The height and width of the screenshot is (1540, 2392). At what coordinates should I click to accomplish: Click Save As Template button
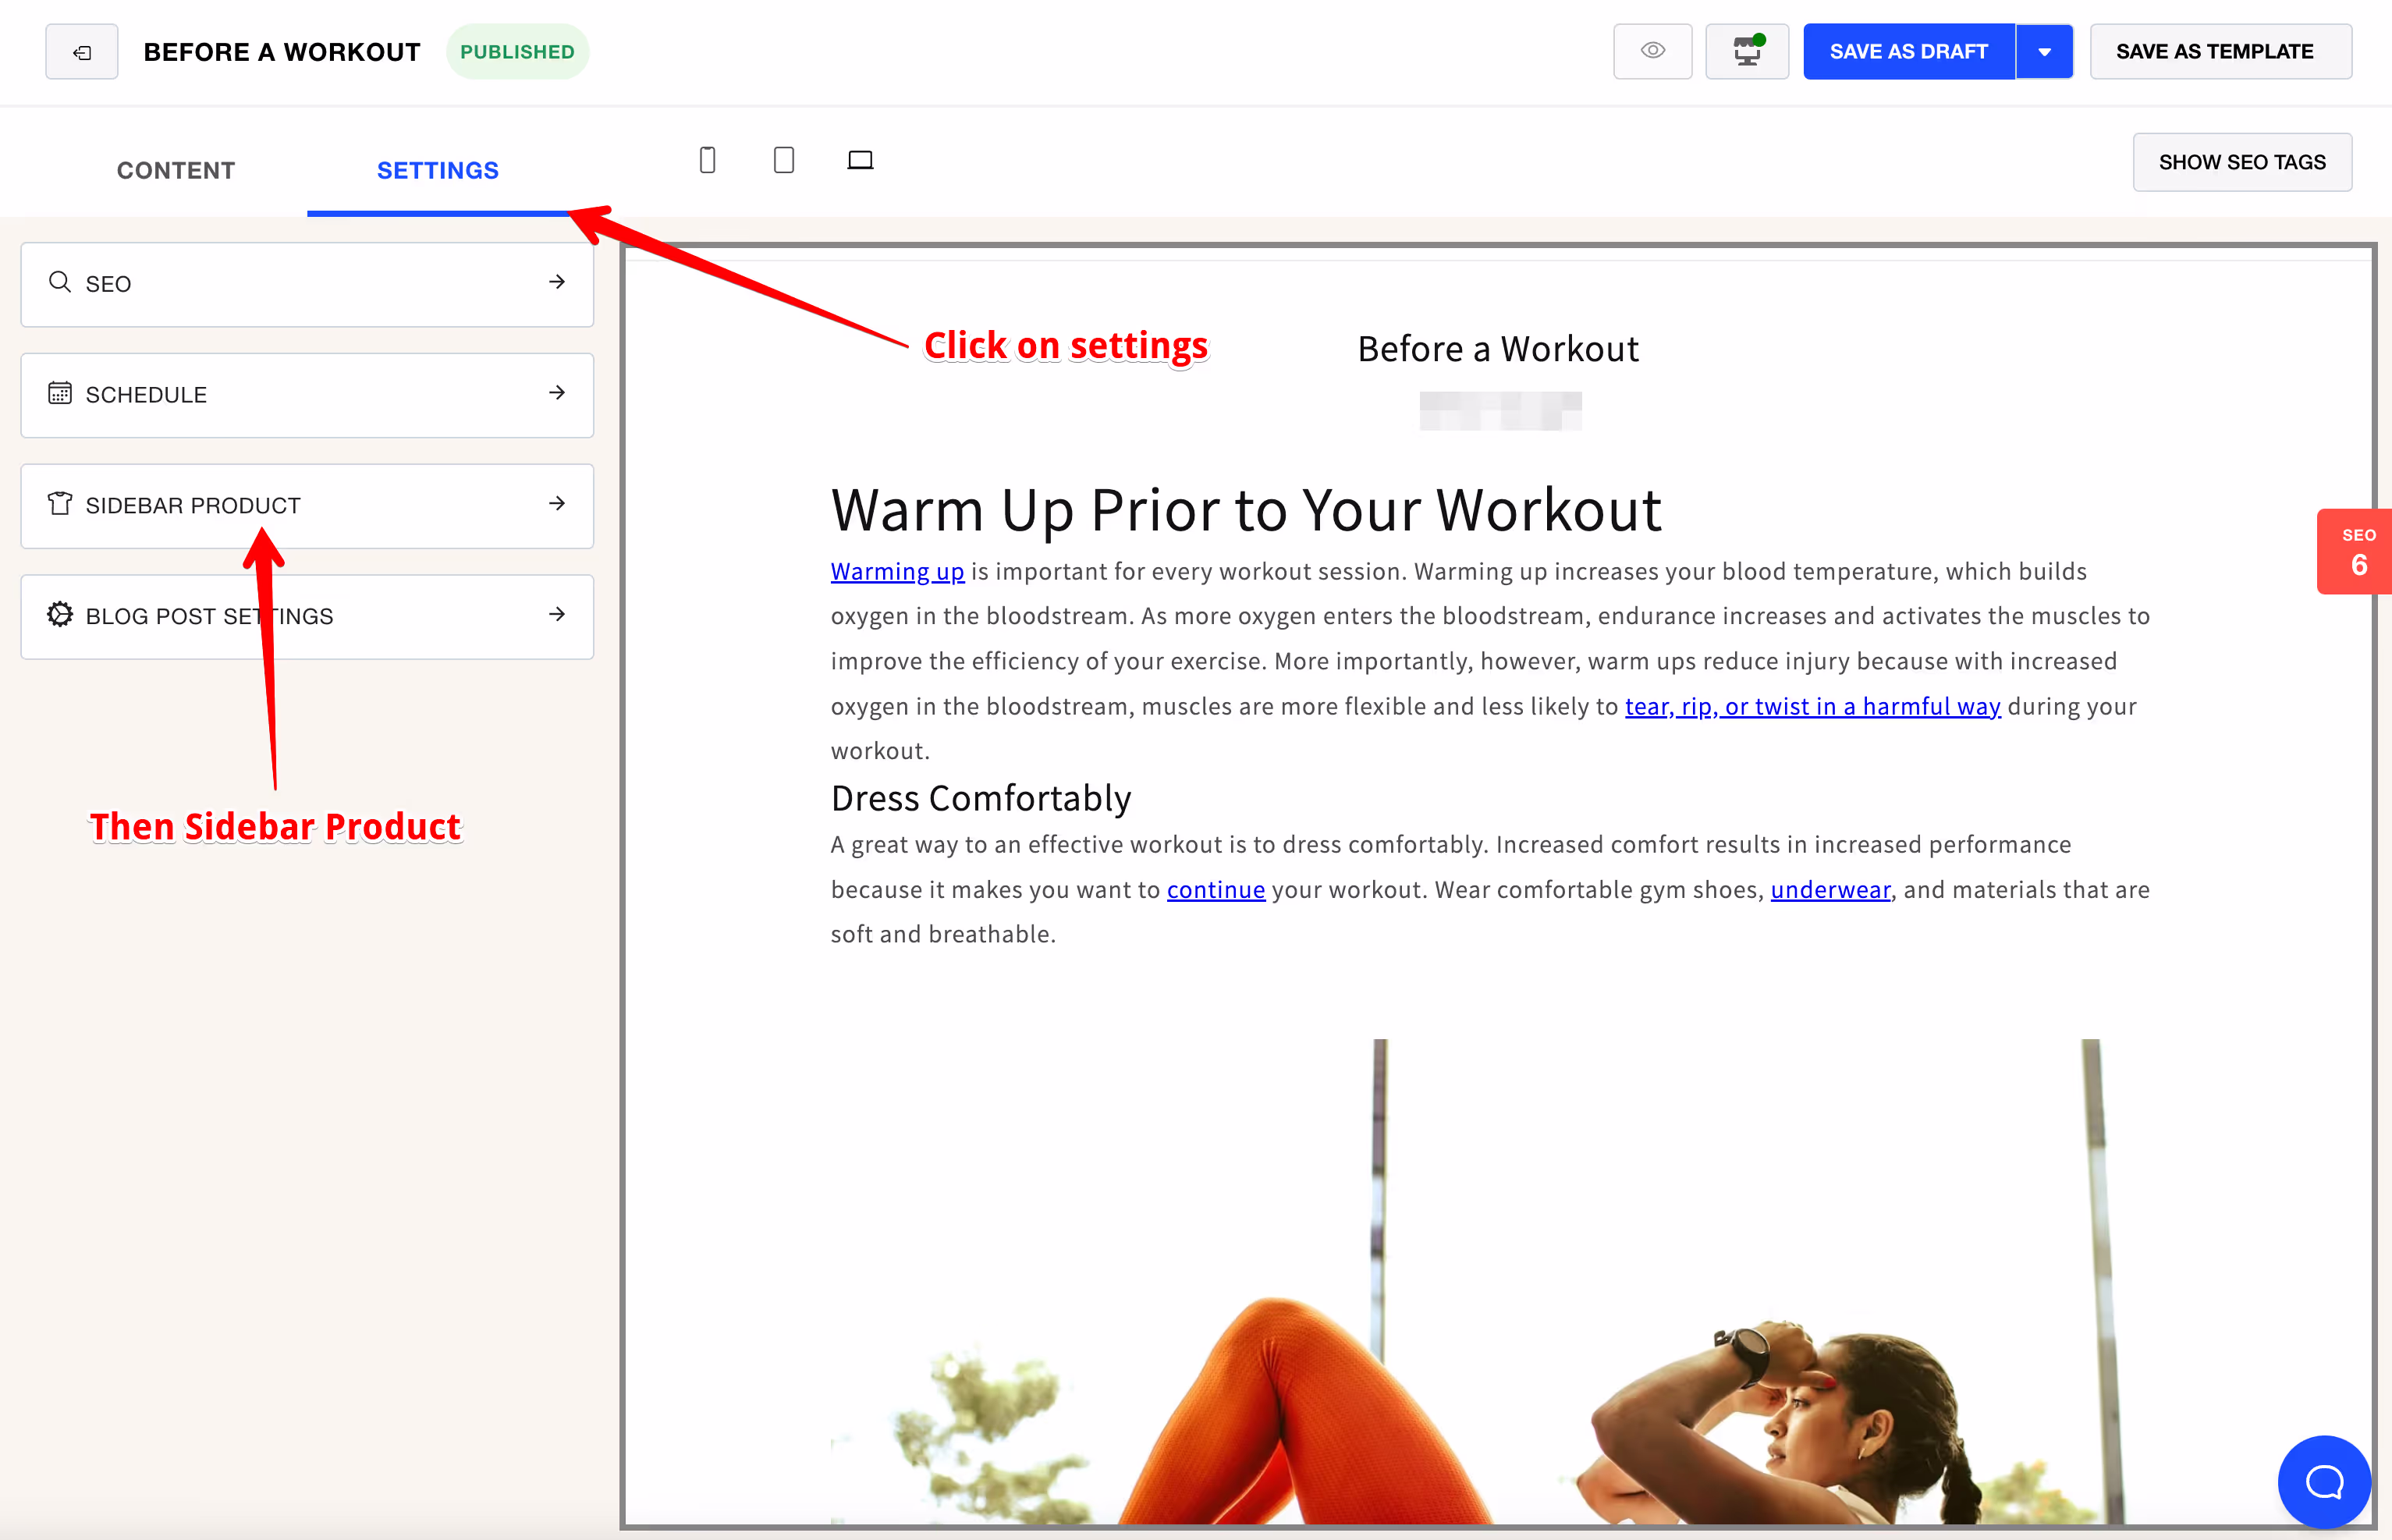2220,52
